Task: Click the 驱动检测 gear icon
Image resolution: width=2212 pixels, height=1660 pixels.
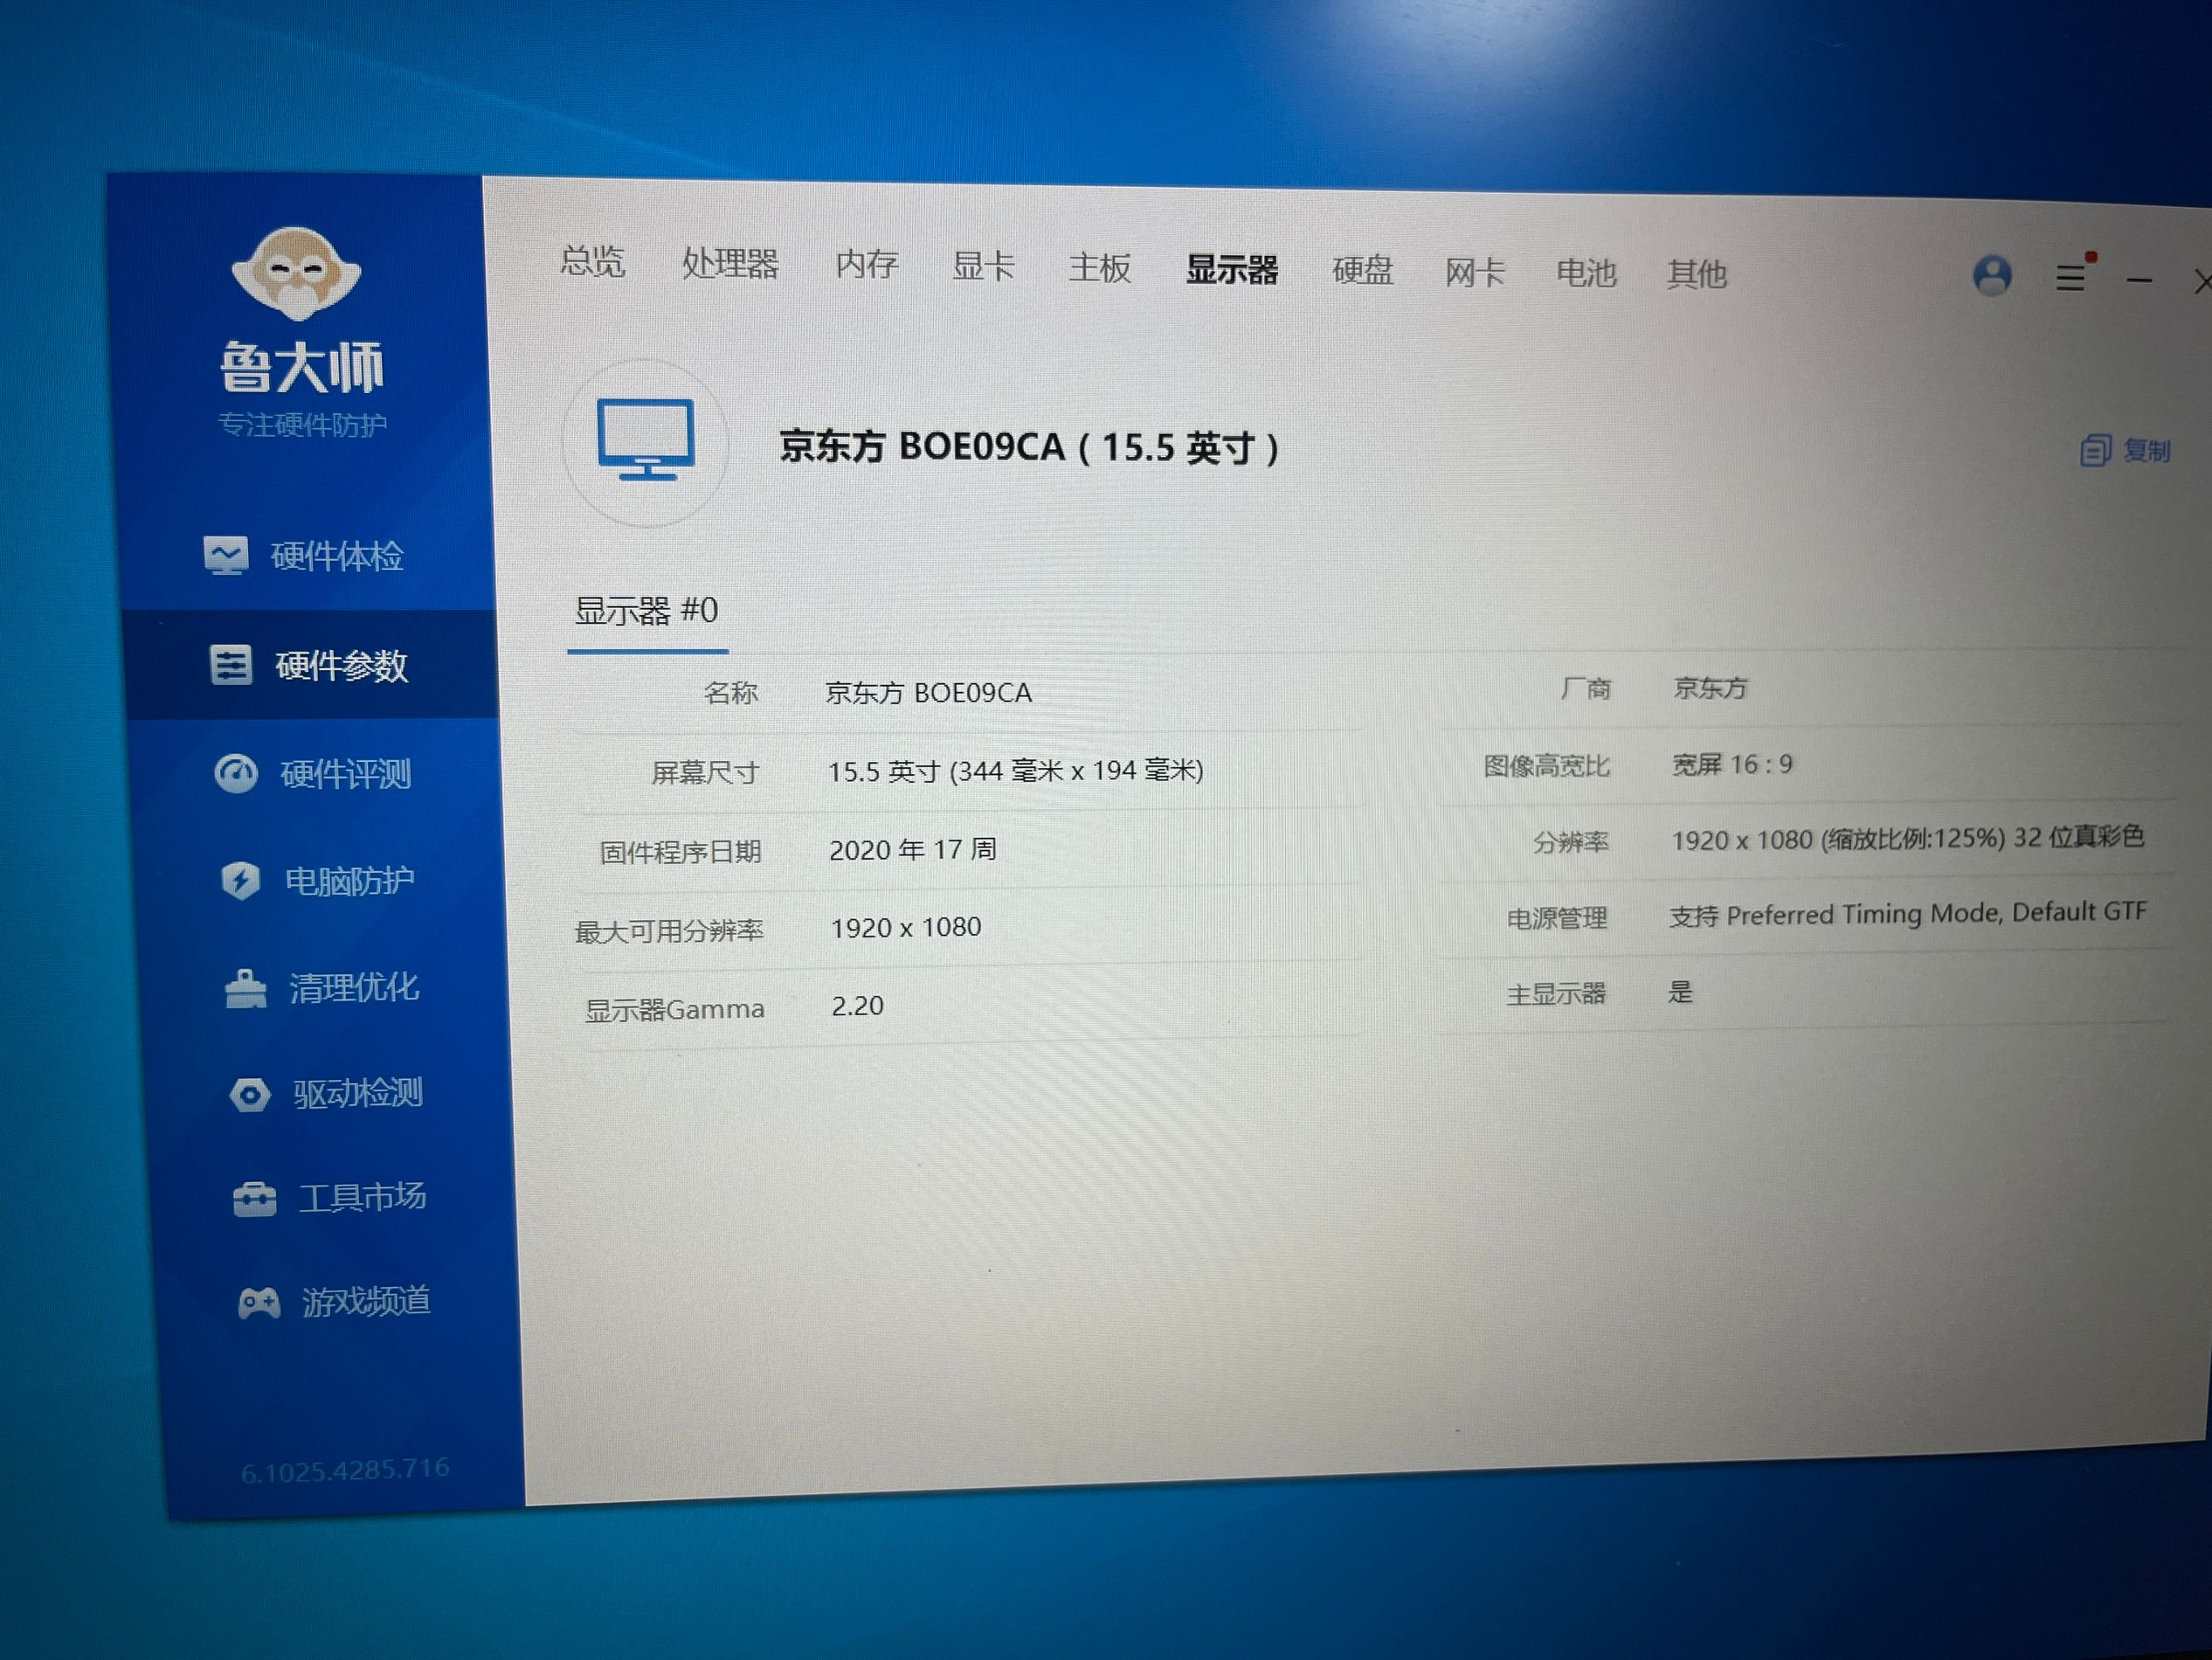Action: (250, 1095)
